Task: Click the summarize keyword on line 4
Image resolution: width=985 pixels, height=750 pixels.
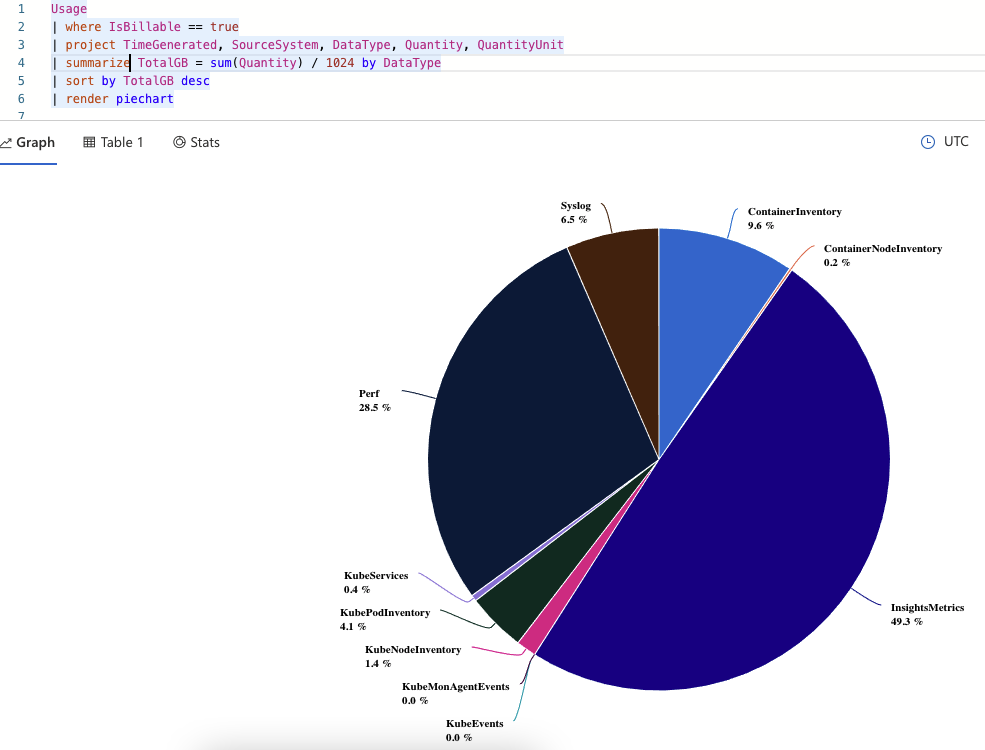Action: (x=97, y=62)
